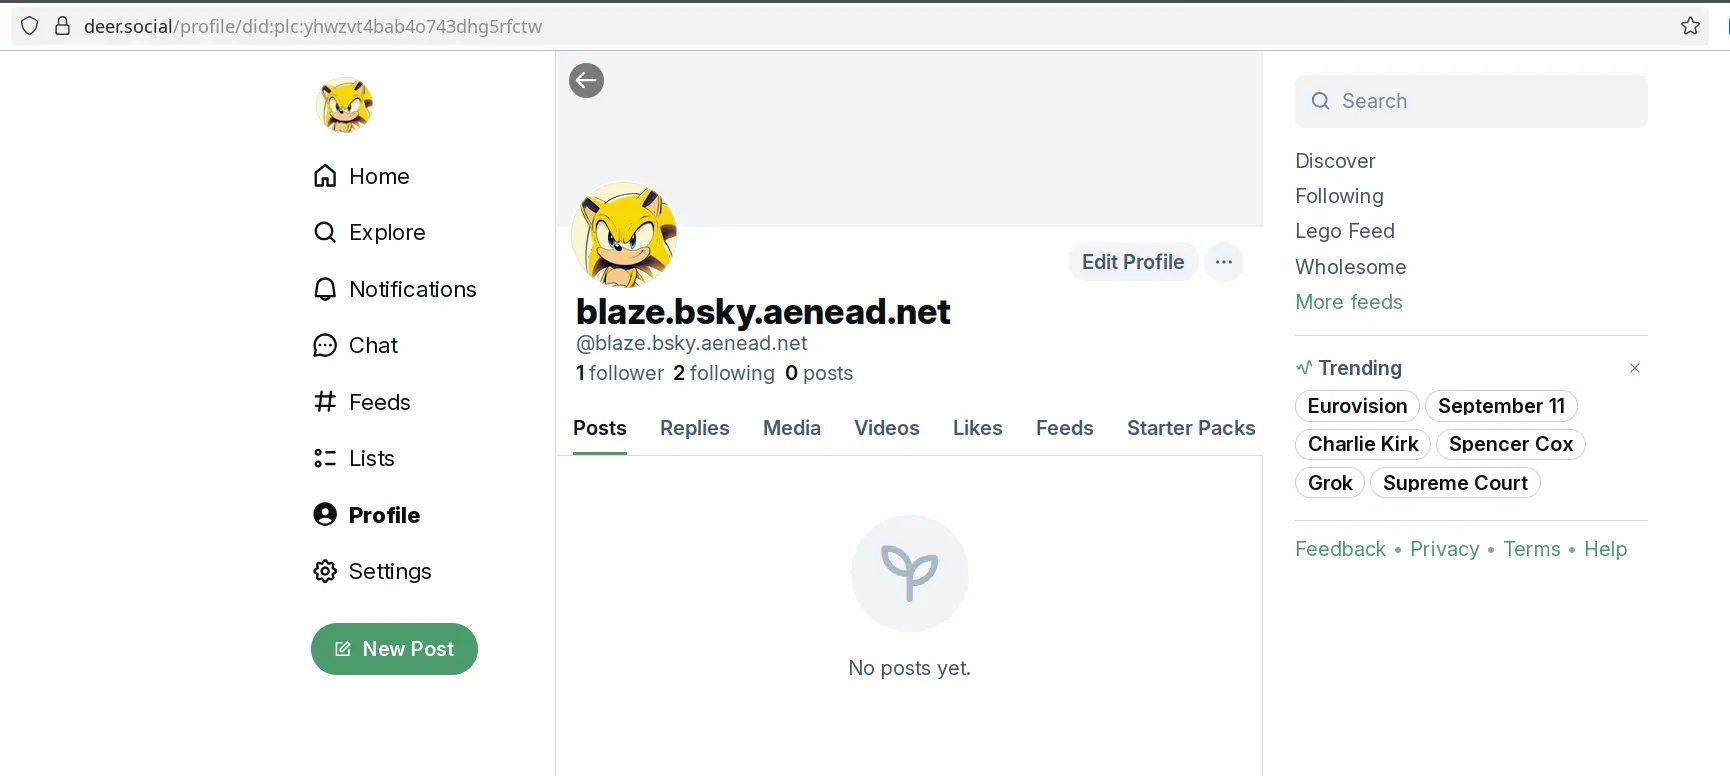Viewport: 1730px width, 776px height.
Task: Select the Starter Packs tab
Action: coord(1191,428)
